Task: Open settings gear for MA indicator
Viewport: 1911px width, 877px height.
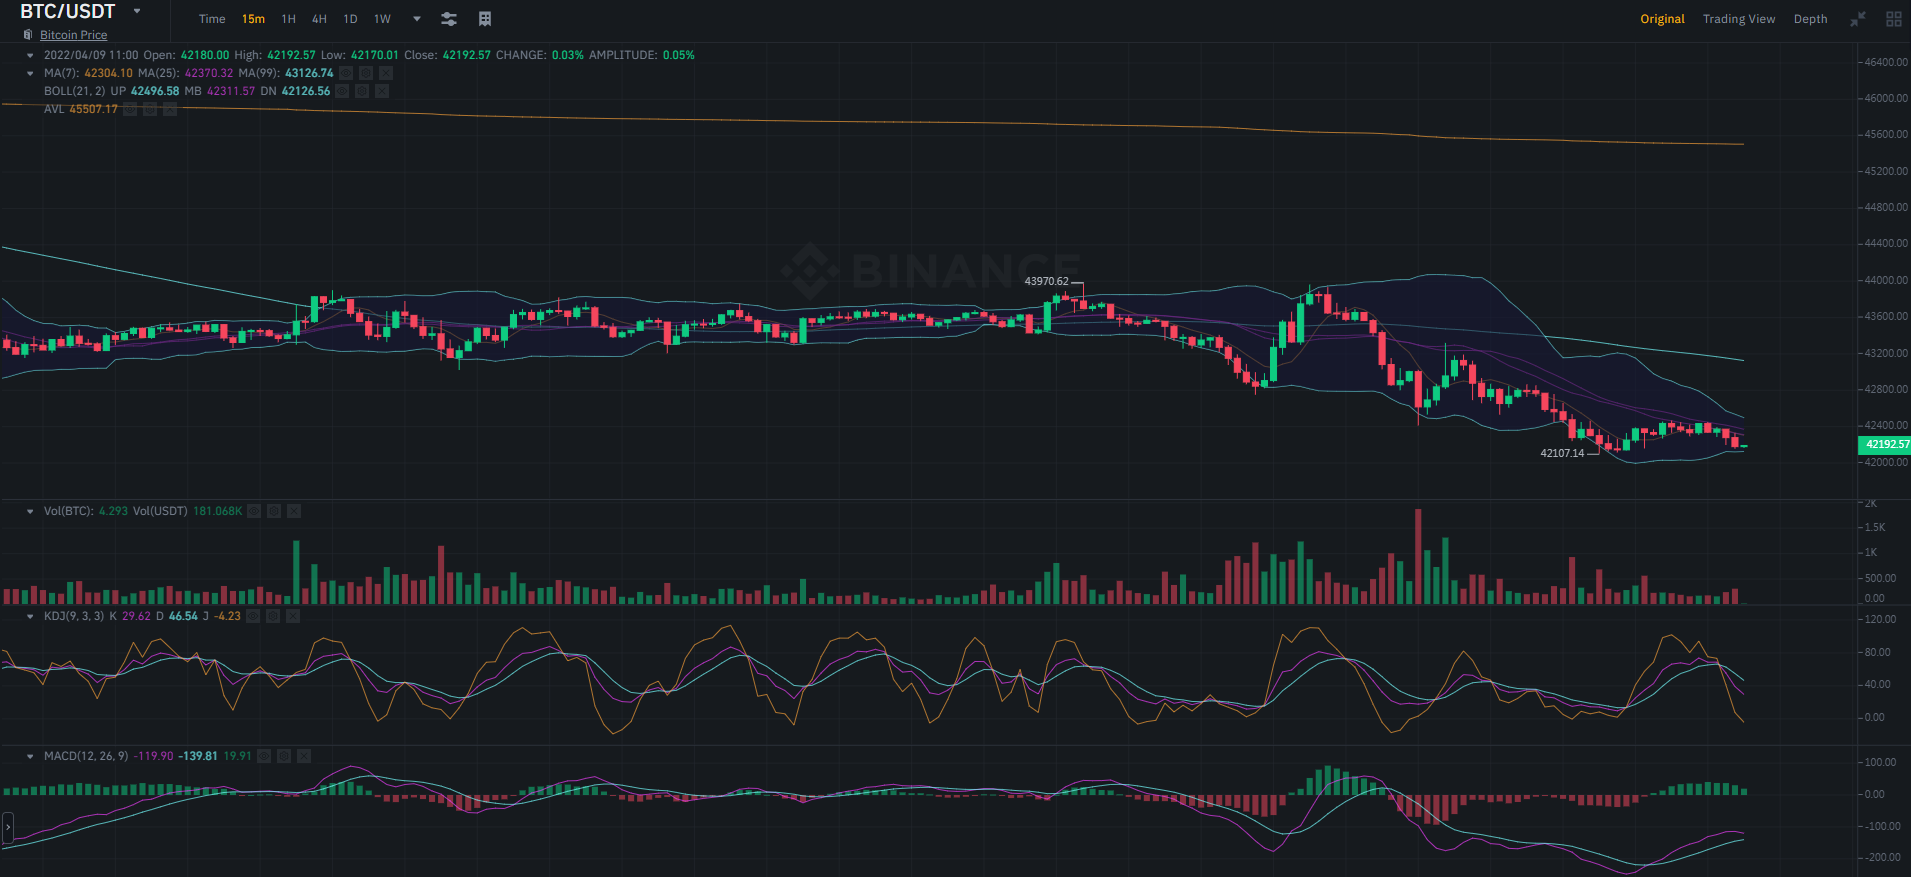Action: pos(366,73)
